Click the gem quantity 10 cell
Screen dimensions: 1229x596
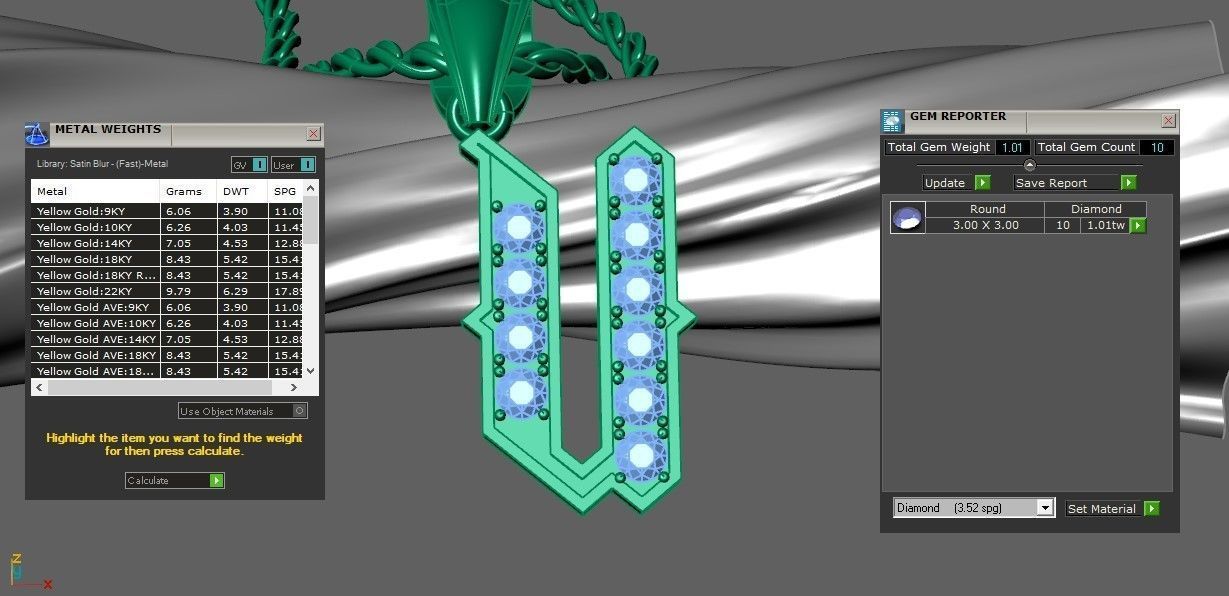(1063, 226)
